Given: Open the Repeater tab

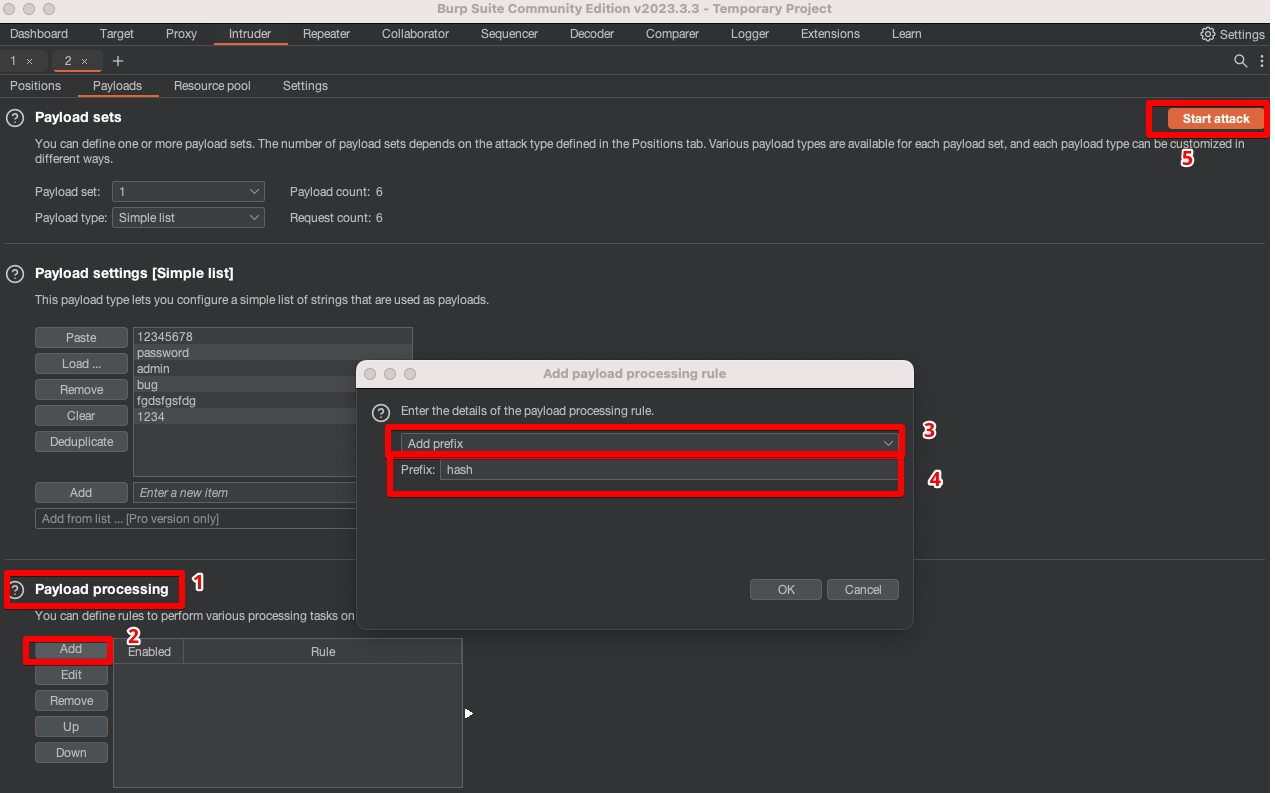Looking at the screenshot, I should (x=326, y=34).
